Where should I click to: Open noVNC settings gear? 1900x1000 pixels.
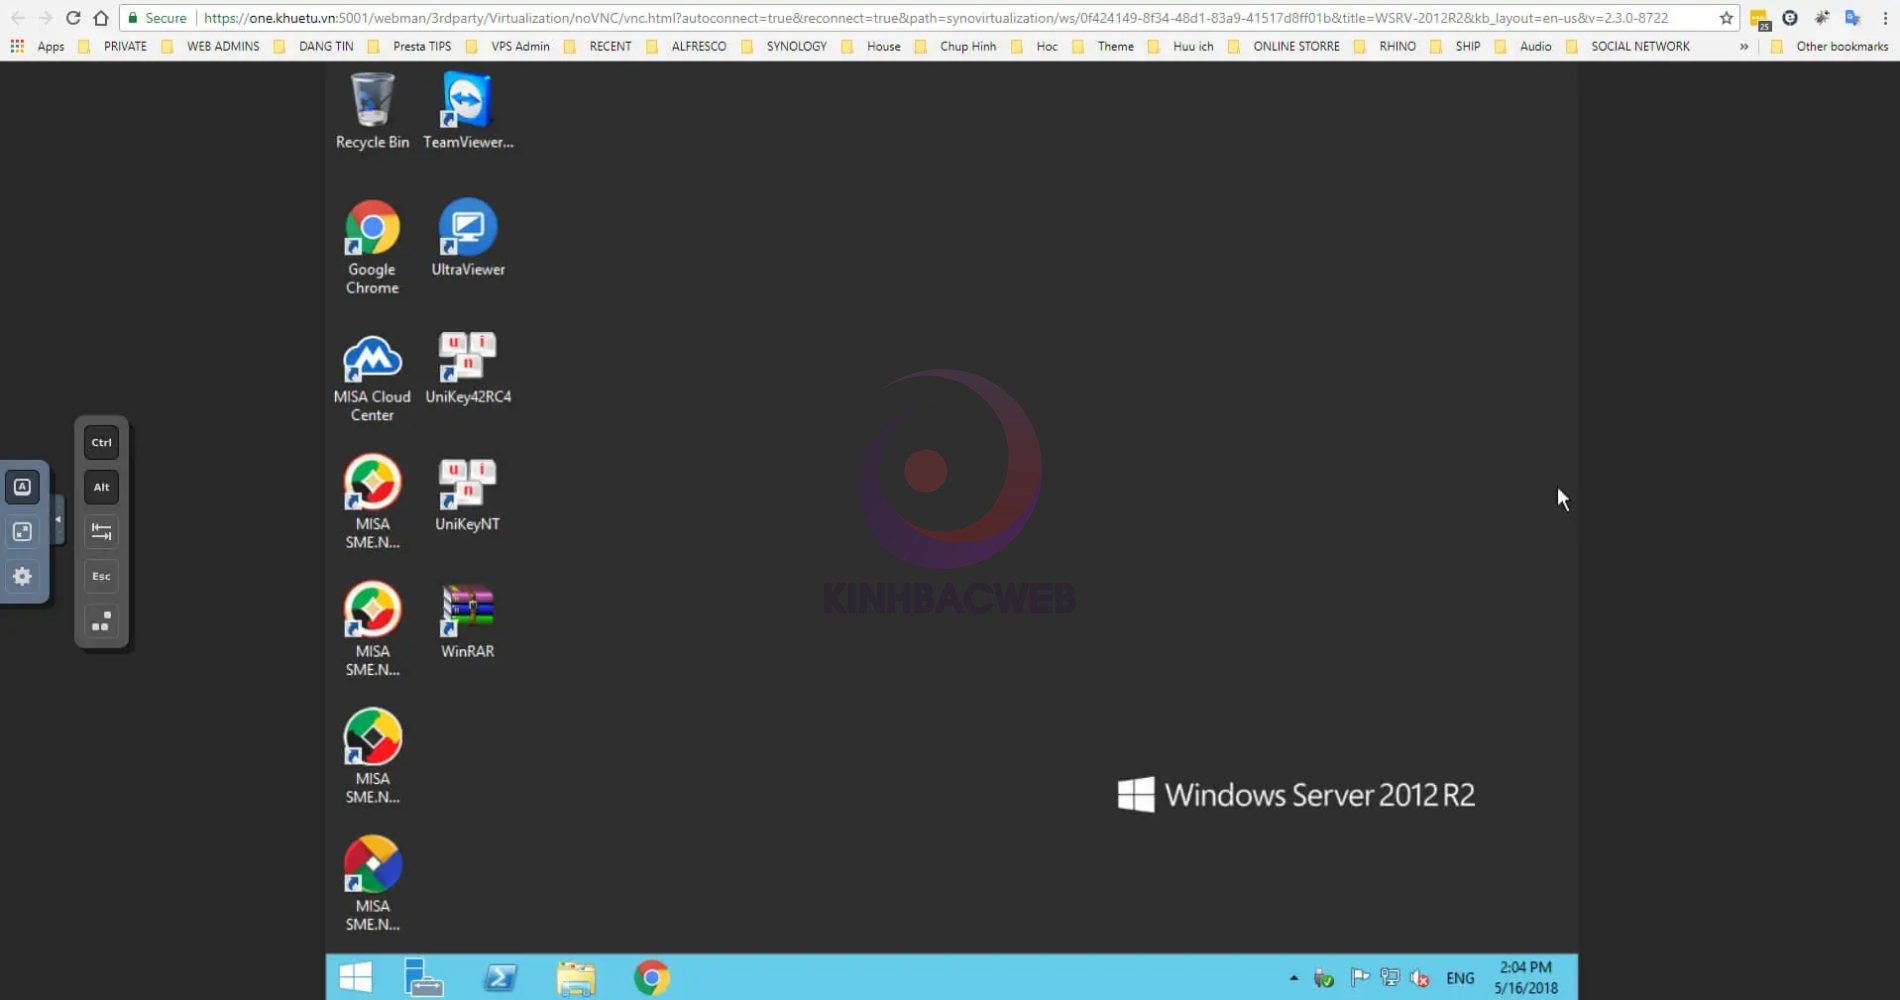coord(22,576)
